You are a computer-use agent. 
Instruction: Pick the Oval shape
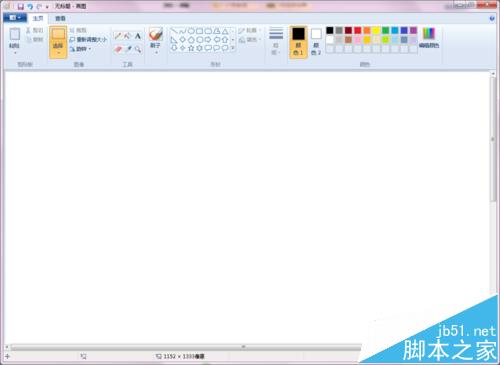tap(191, 31)
